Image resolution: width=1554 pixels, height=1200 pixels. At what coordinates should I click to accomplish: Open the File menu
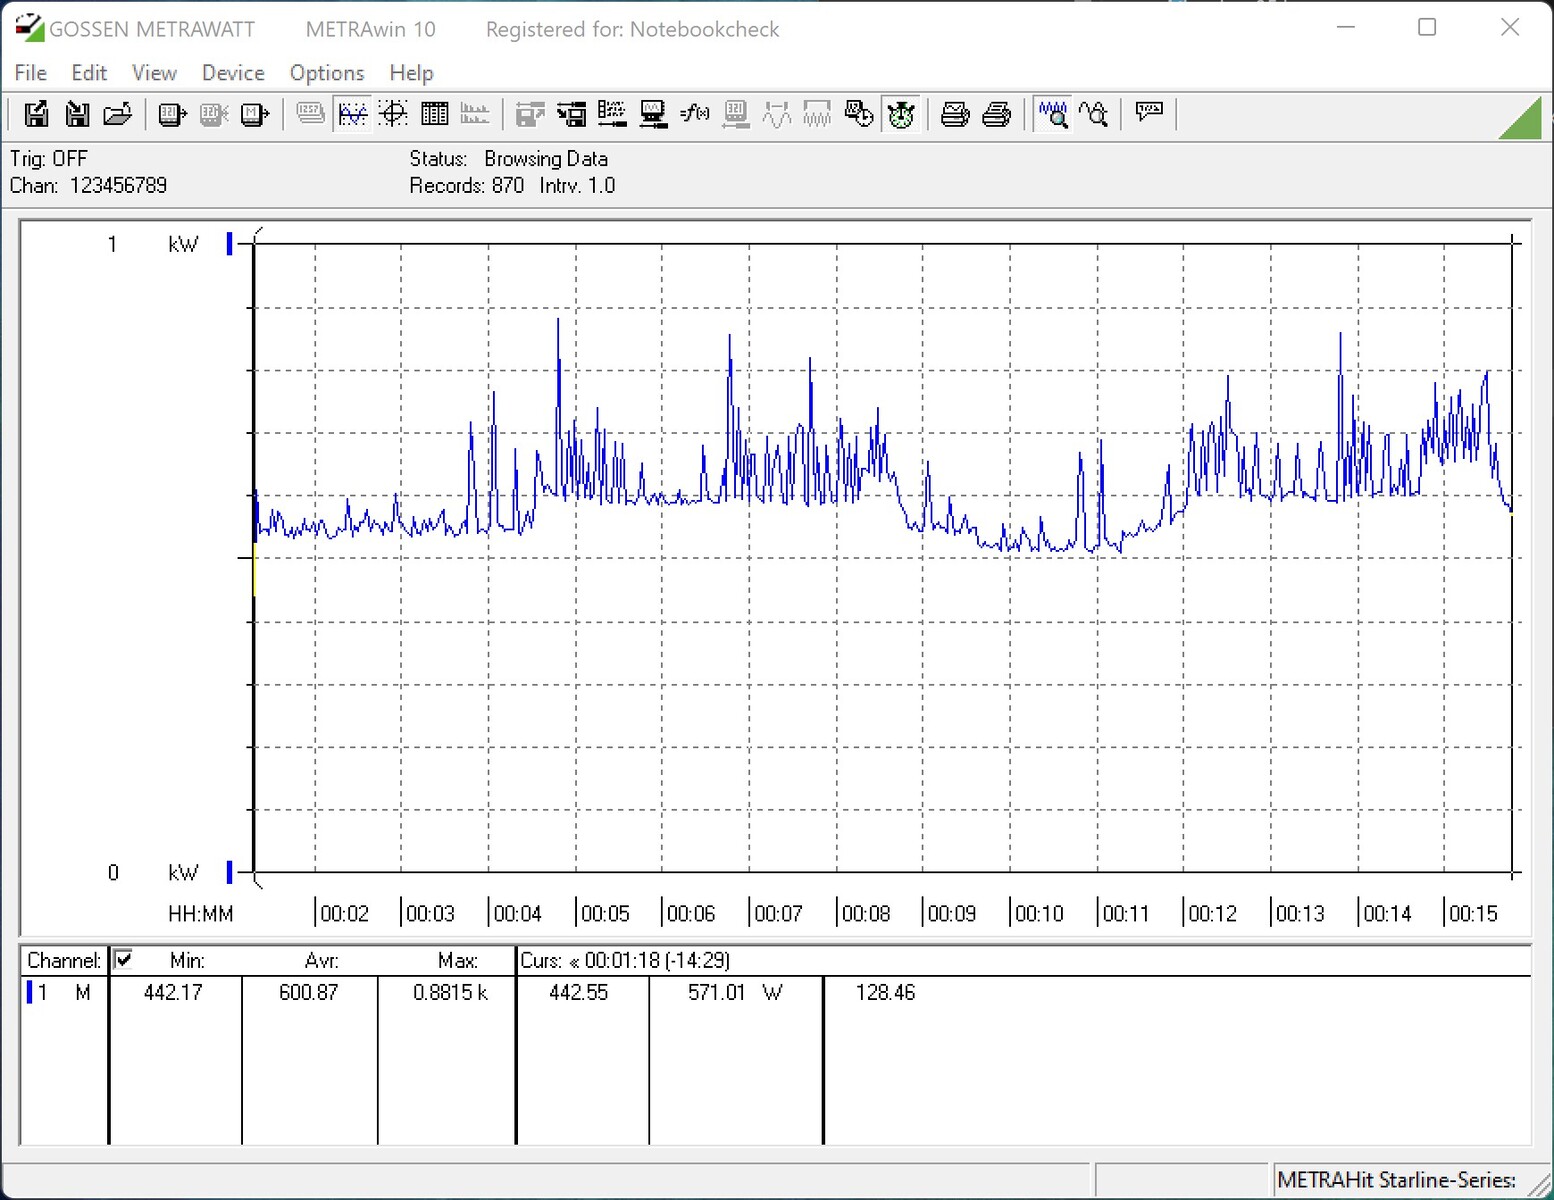point(30,73)
